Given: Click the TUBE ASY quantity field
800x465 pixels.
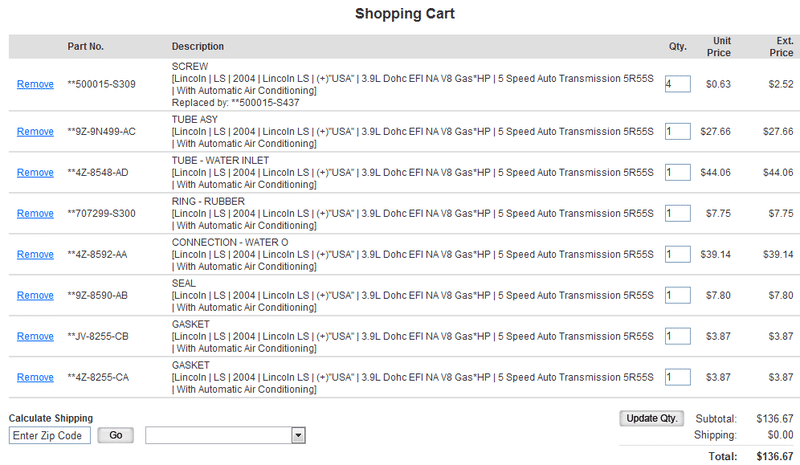Looking at the screenshot, I should tap(677, 131).
